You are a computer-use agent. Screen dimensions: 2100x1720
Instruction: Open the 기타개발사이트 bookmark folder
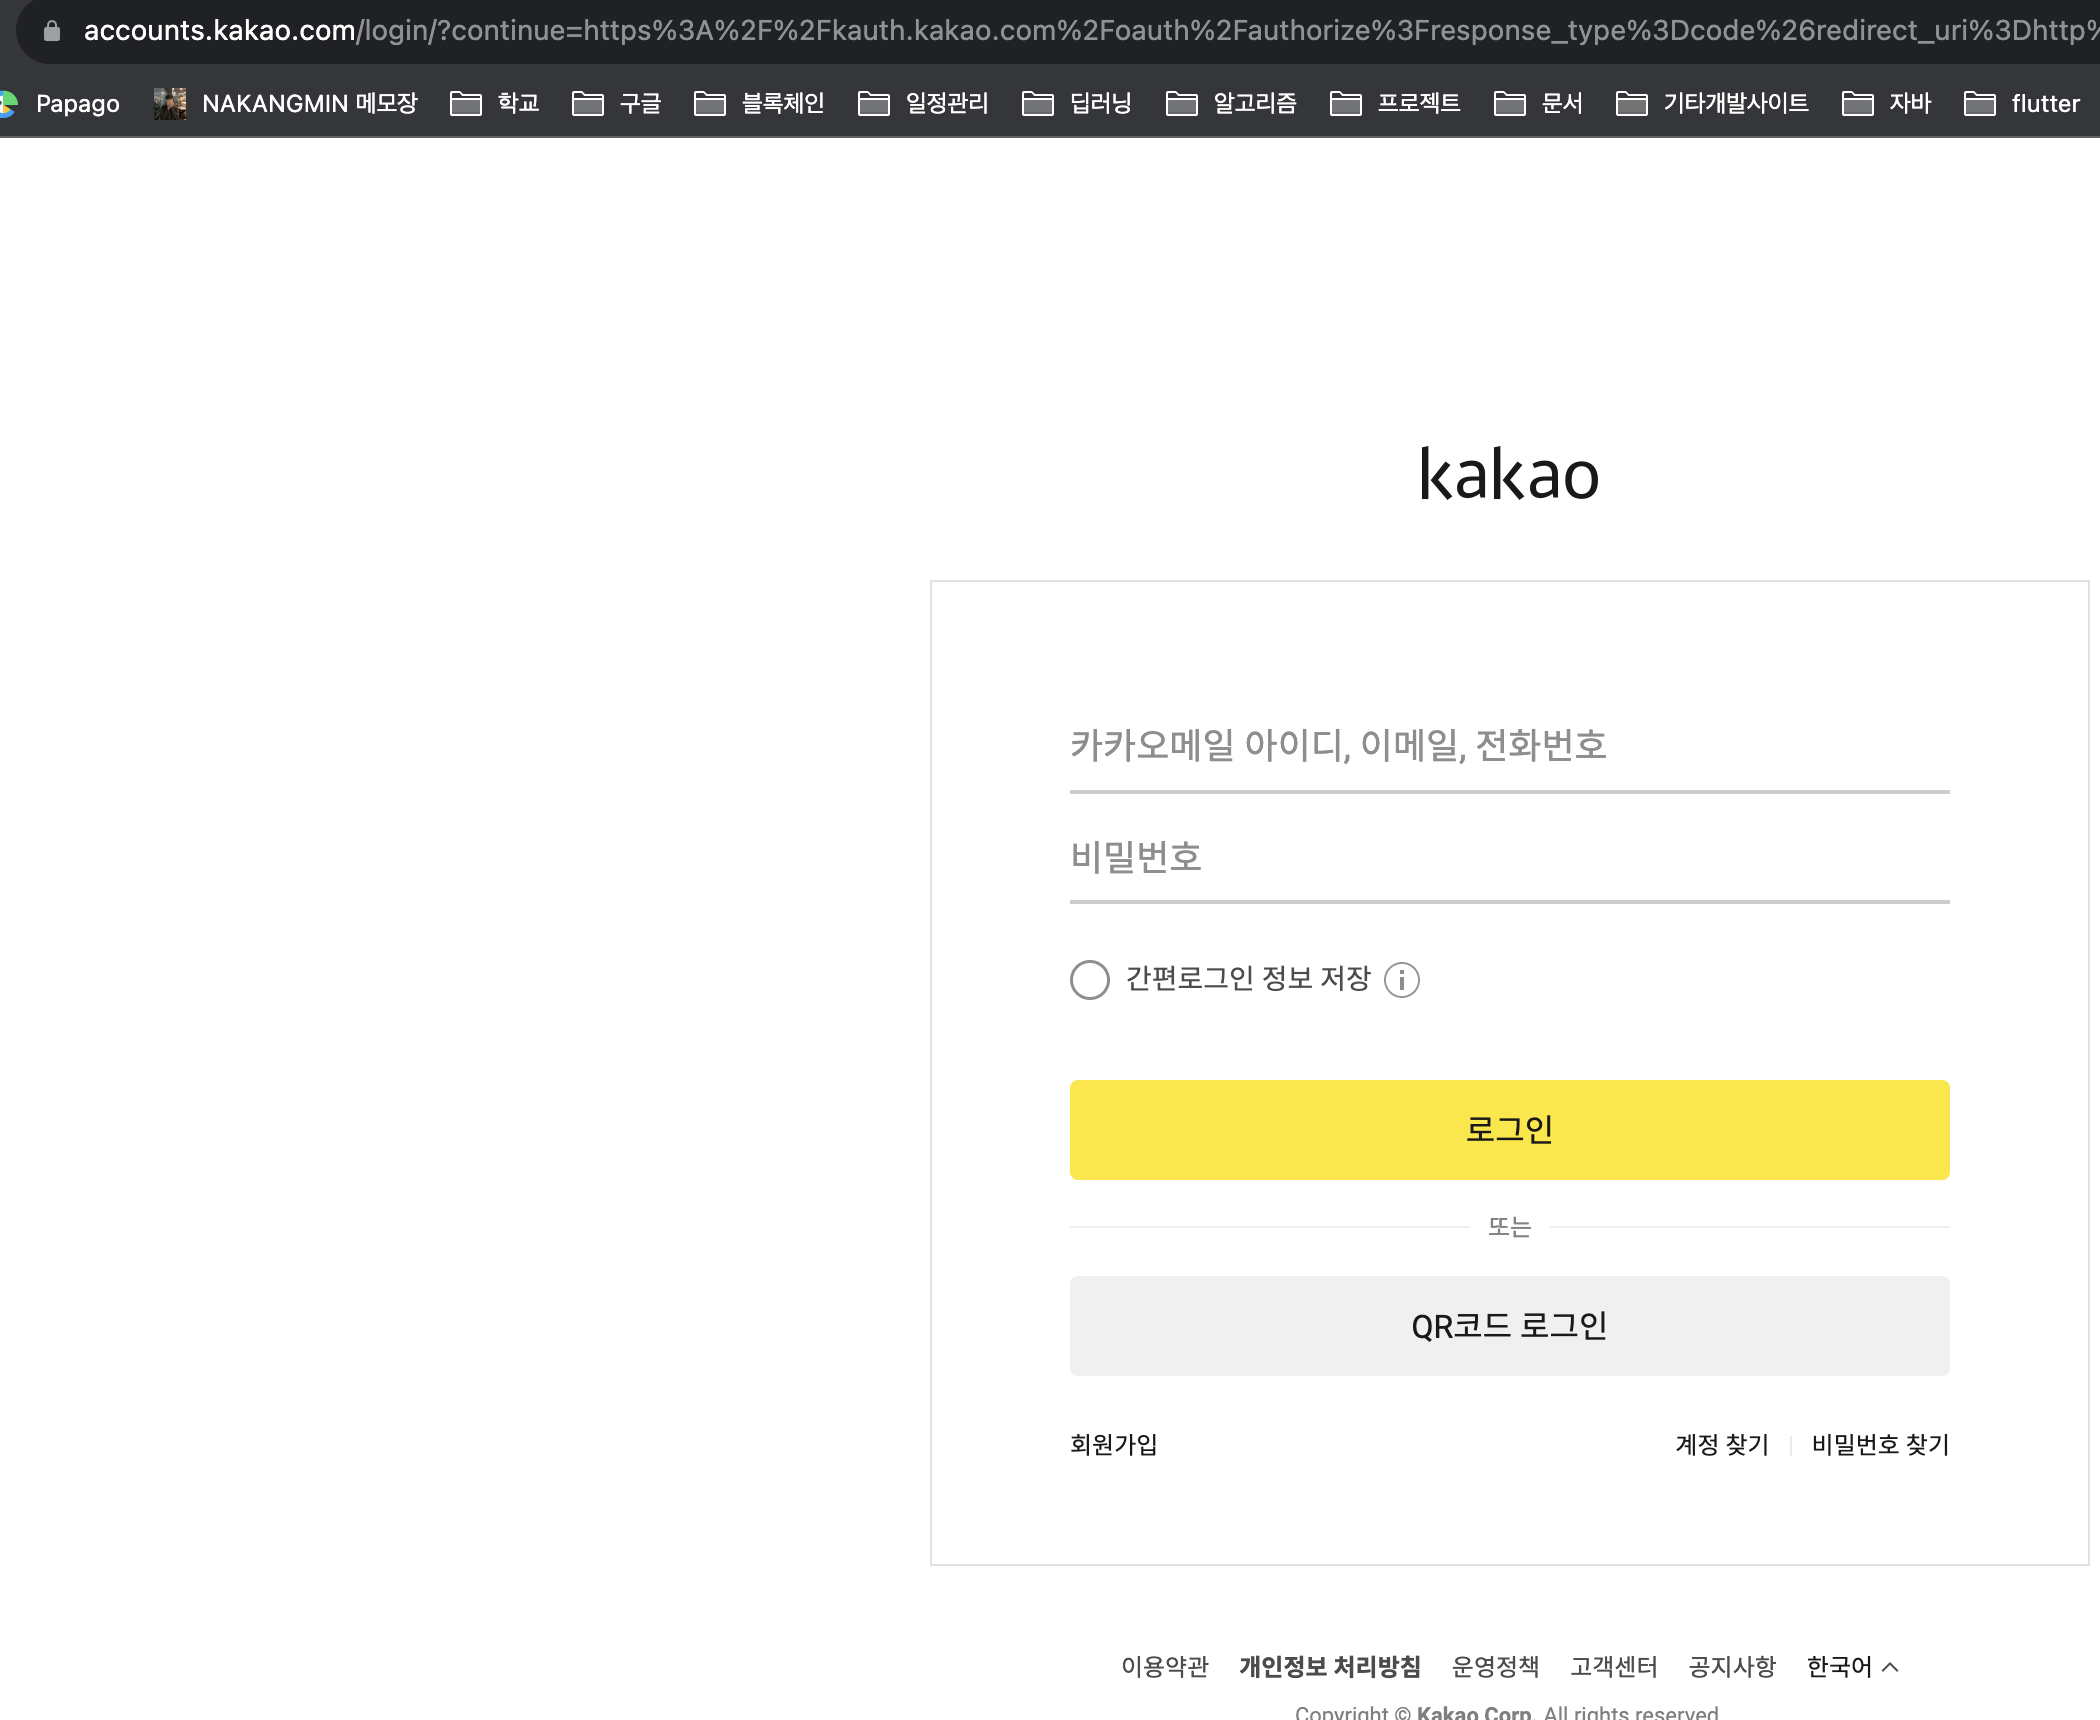(x=1712, y=103)
